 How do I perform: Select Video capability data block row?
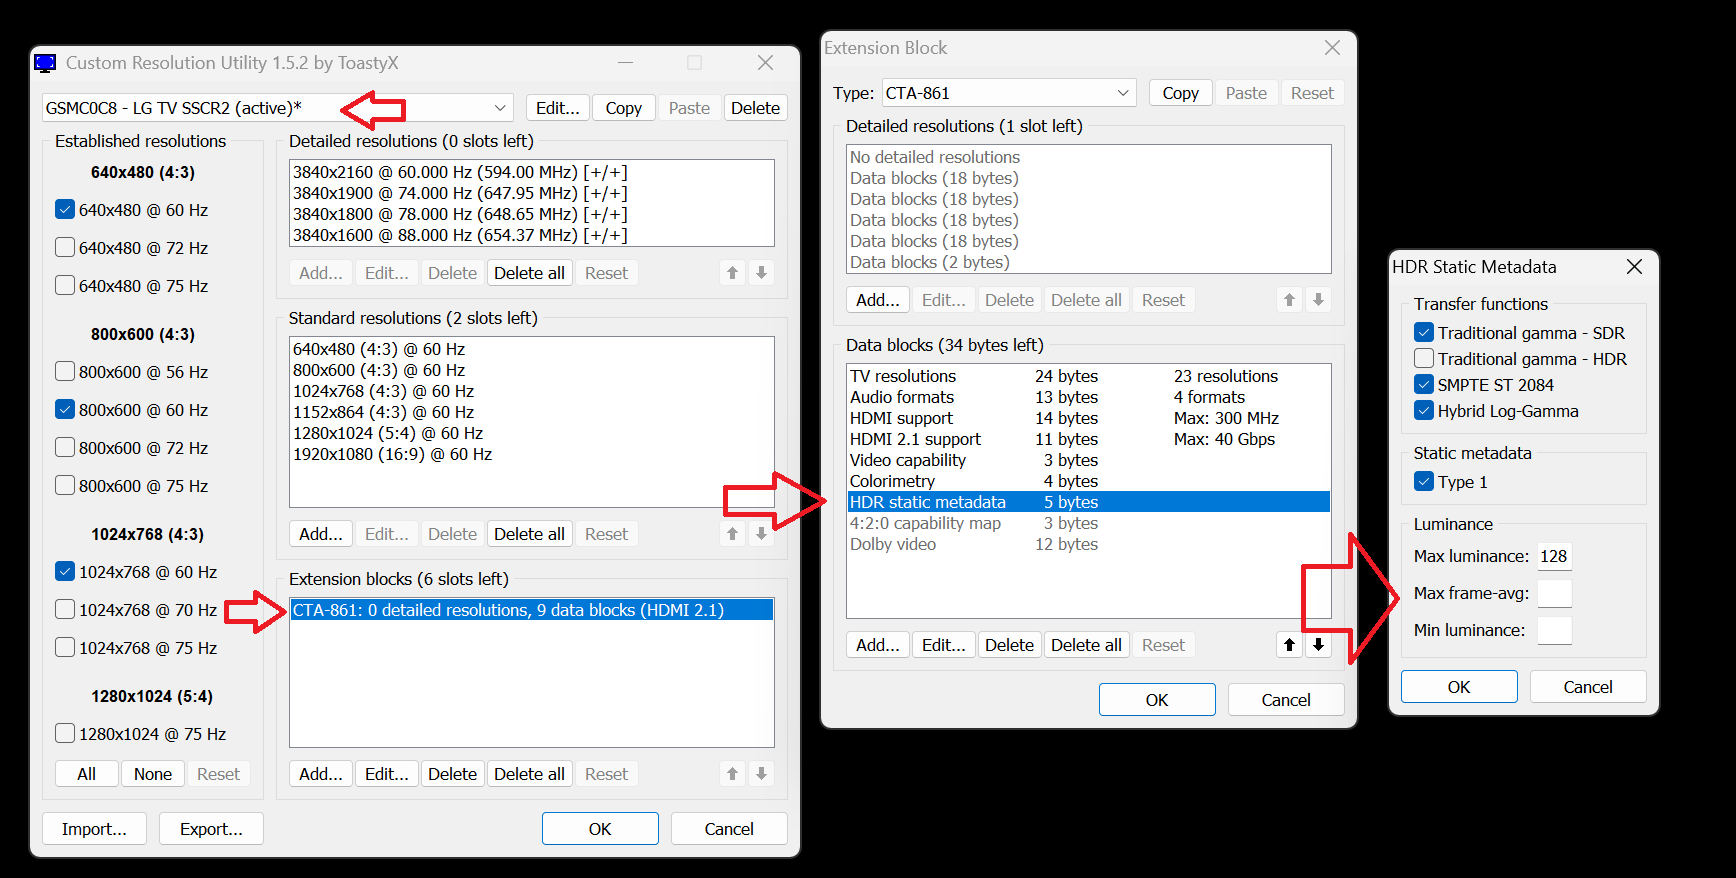[x=1088, y=460]
